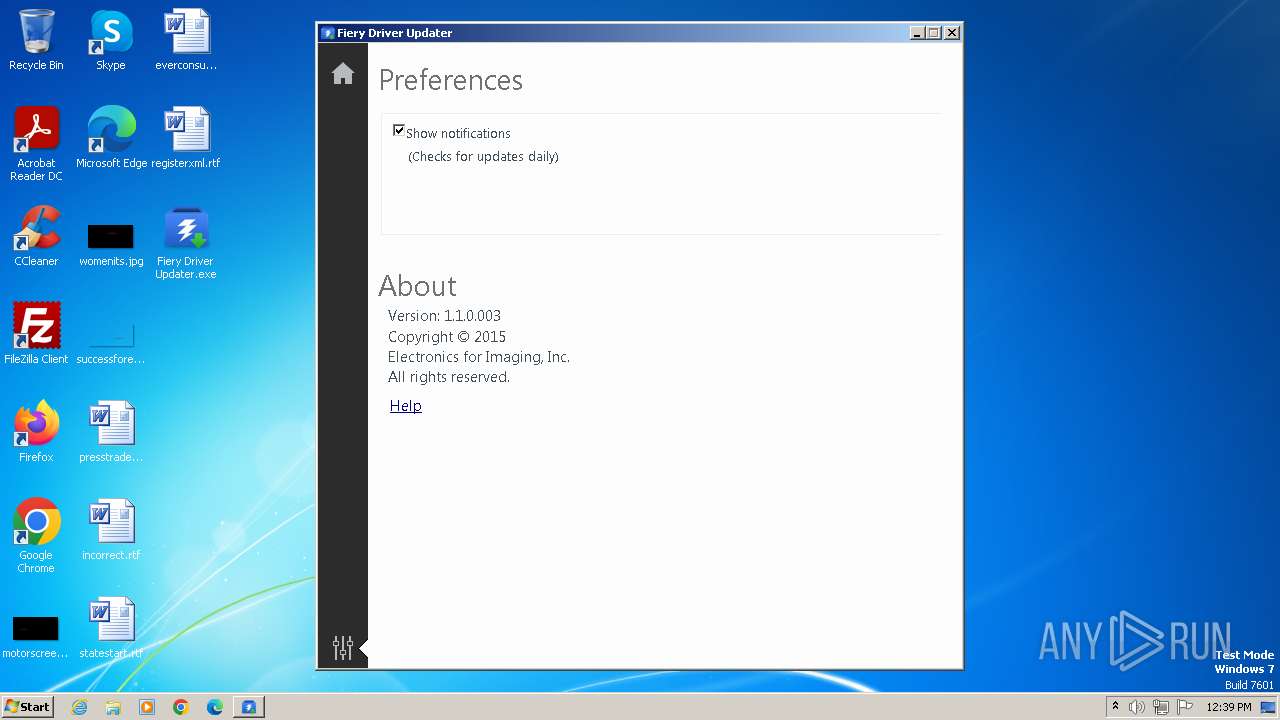Maximize the Fiery Driver Updater window
Image resolution: width=1280 pixels, height=720 pixels.
(x=934, y=33)
